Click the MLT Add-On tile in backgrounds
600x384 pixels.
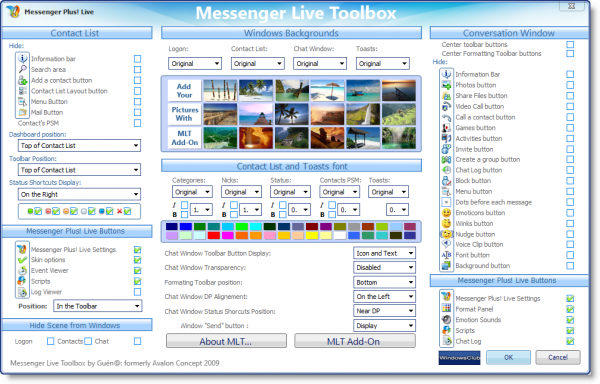[184, 138]
